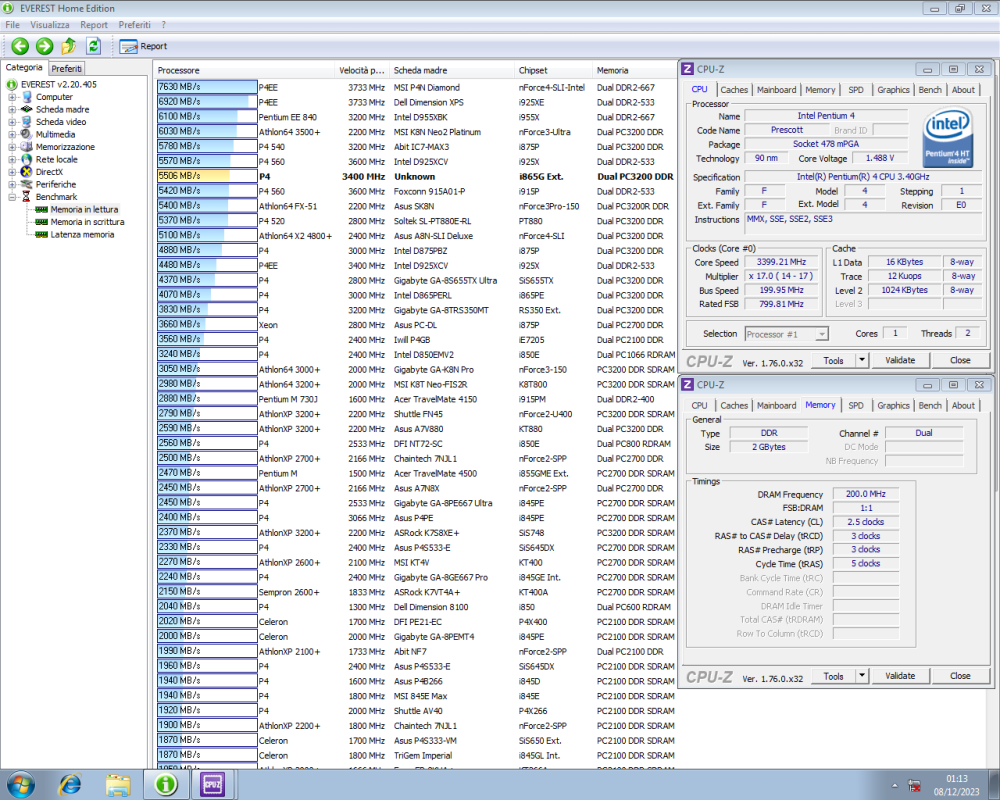Click the green EVEREST icon in the taskbar
1000x800 pixels.
(x=165, y=785)
